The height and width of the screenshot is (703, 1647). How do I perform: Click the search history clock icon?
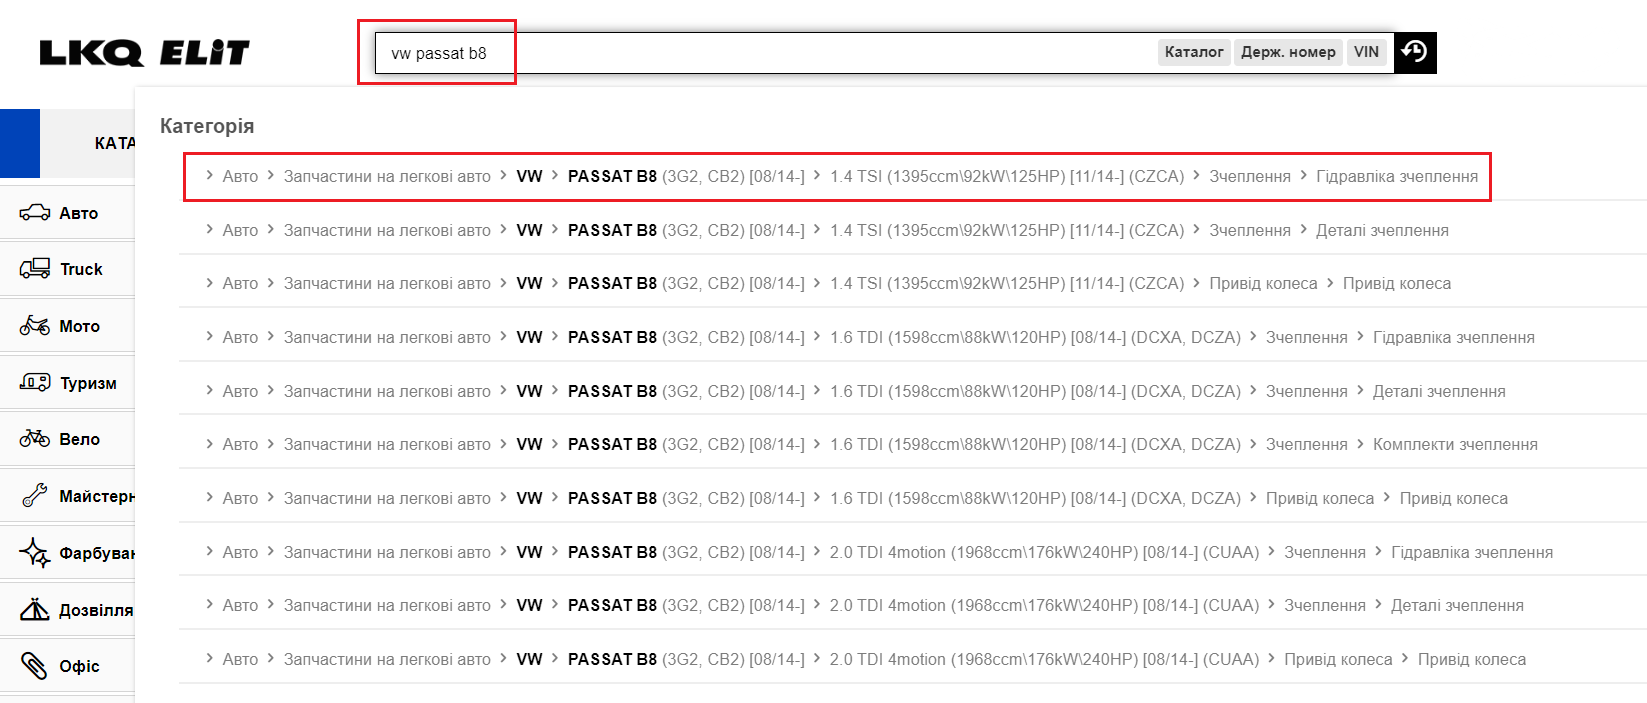(x=1414, y=52)
